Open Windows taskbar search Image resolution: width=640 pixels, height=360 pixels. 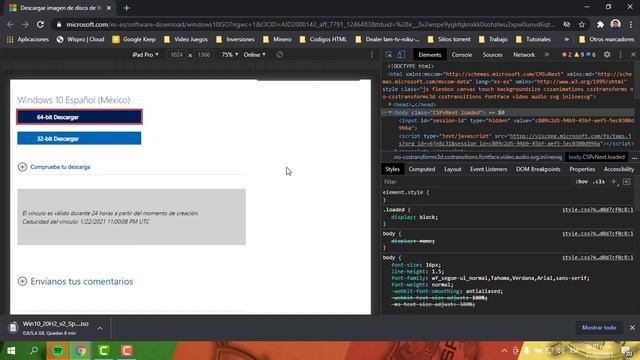[x=34, y=351]
